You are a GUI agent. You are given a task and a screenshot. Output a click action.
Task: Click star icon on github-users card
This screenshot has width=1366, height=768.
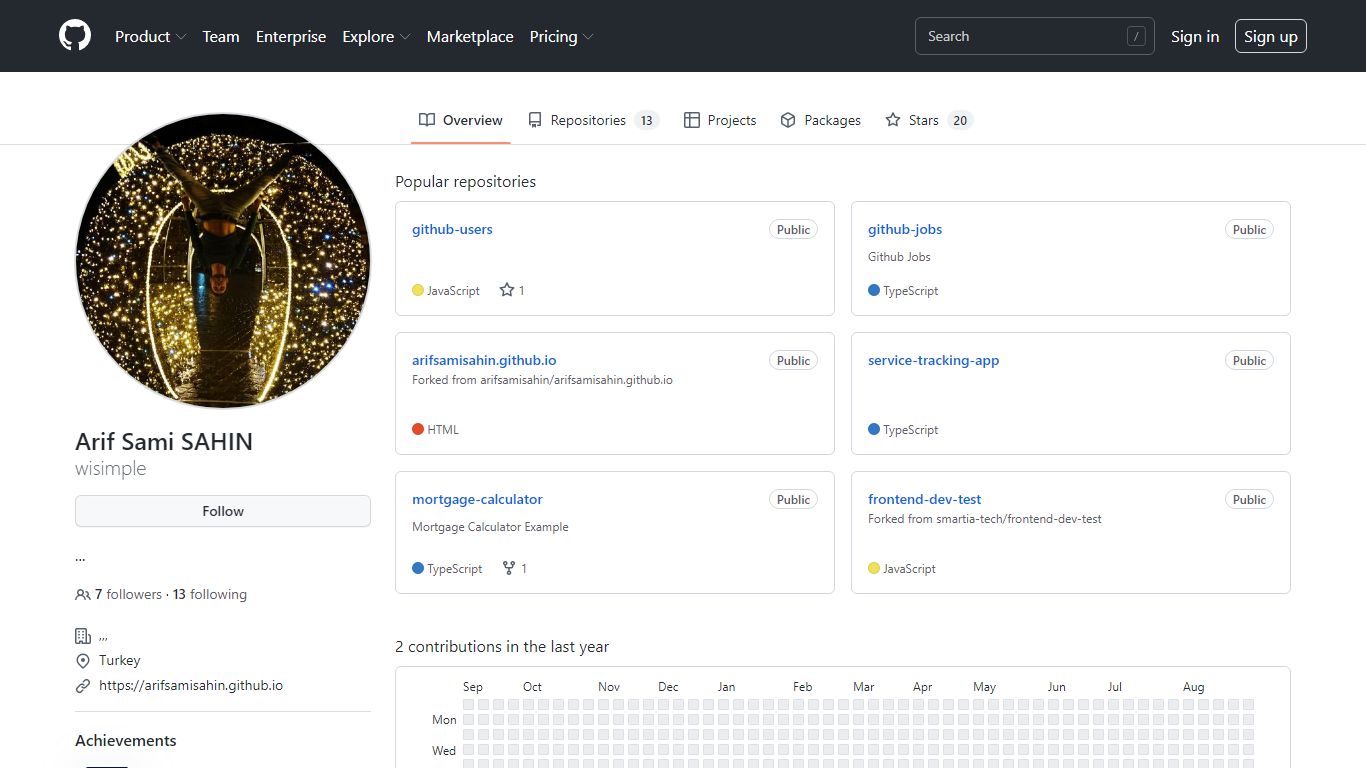click(507, 290)
